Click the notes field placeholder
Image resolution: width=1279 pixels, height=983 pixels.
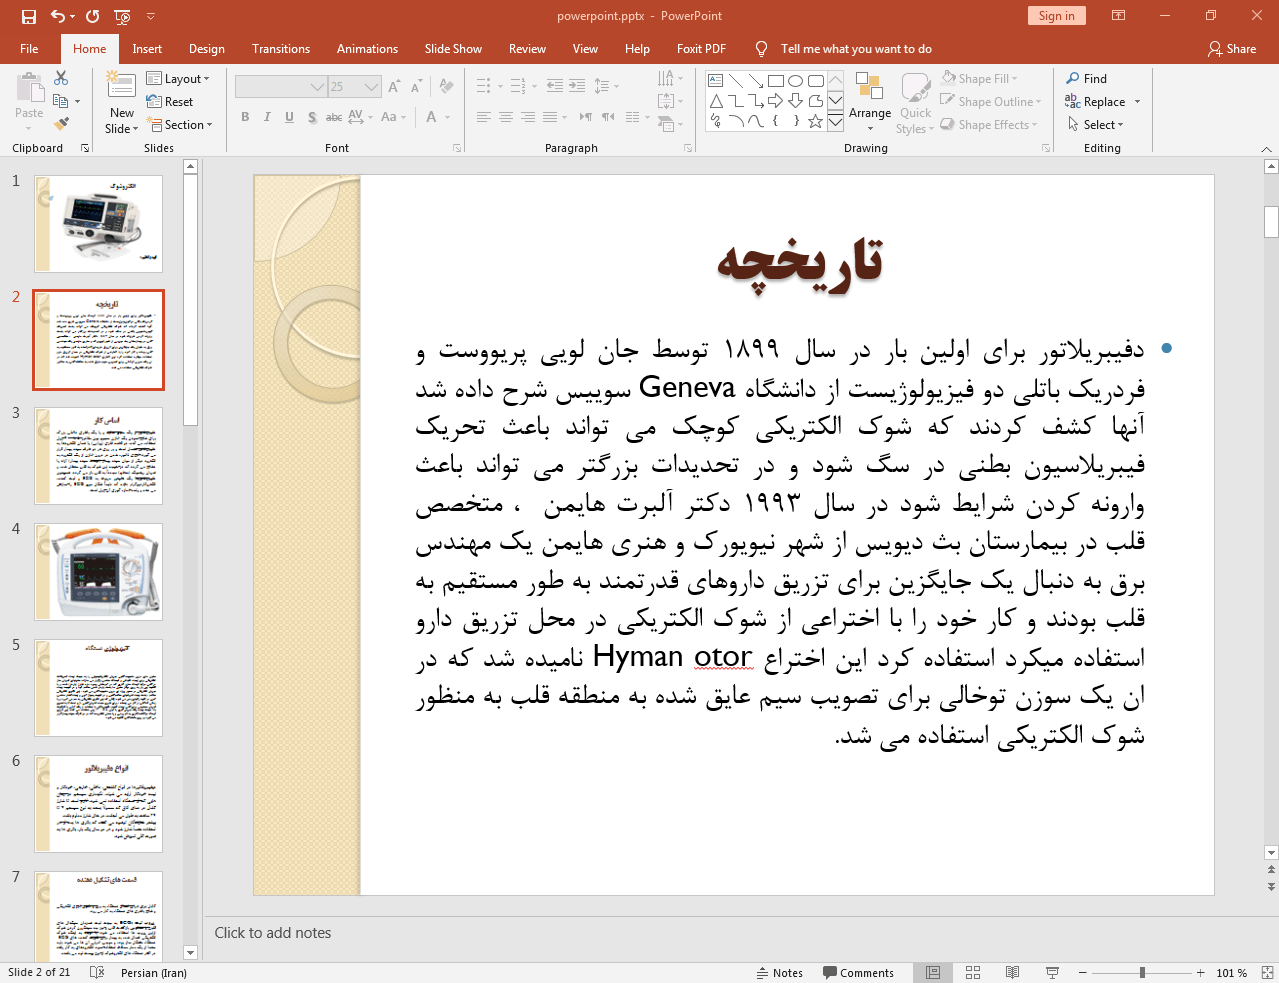click(x=273, y=933)
